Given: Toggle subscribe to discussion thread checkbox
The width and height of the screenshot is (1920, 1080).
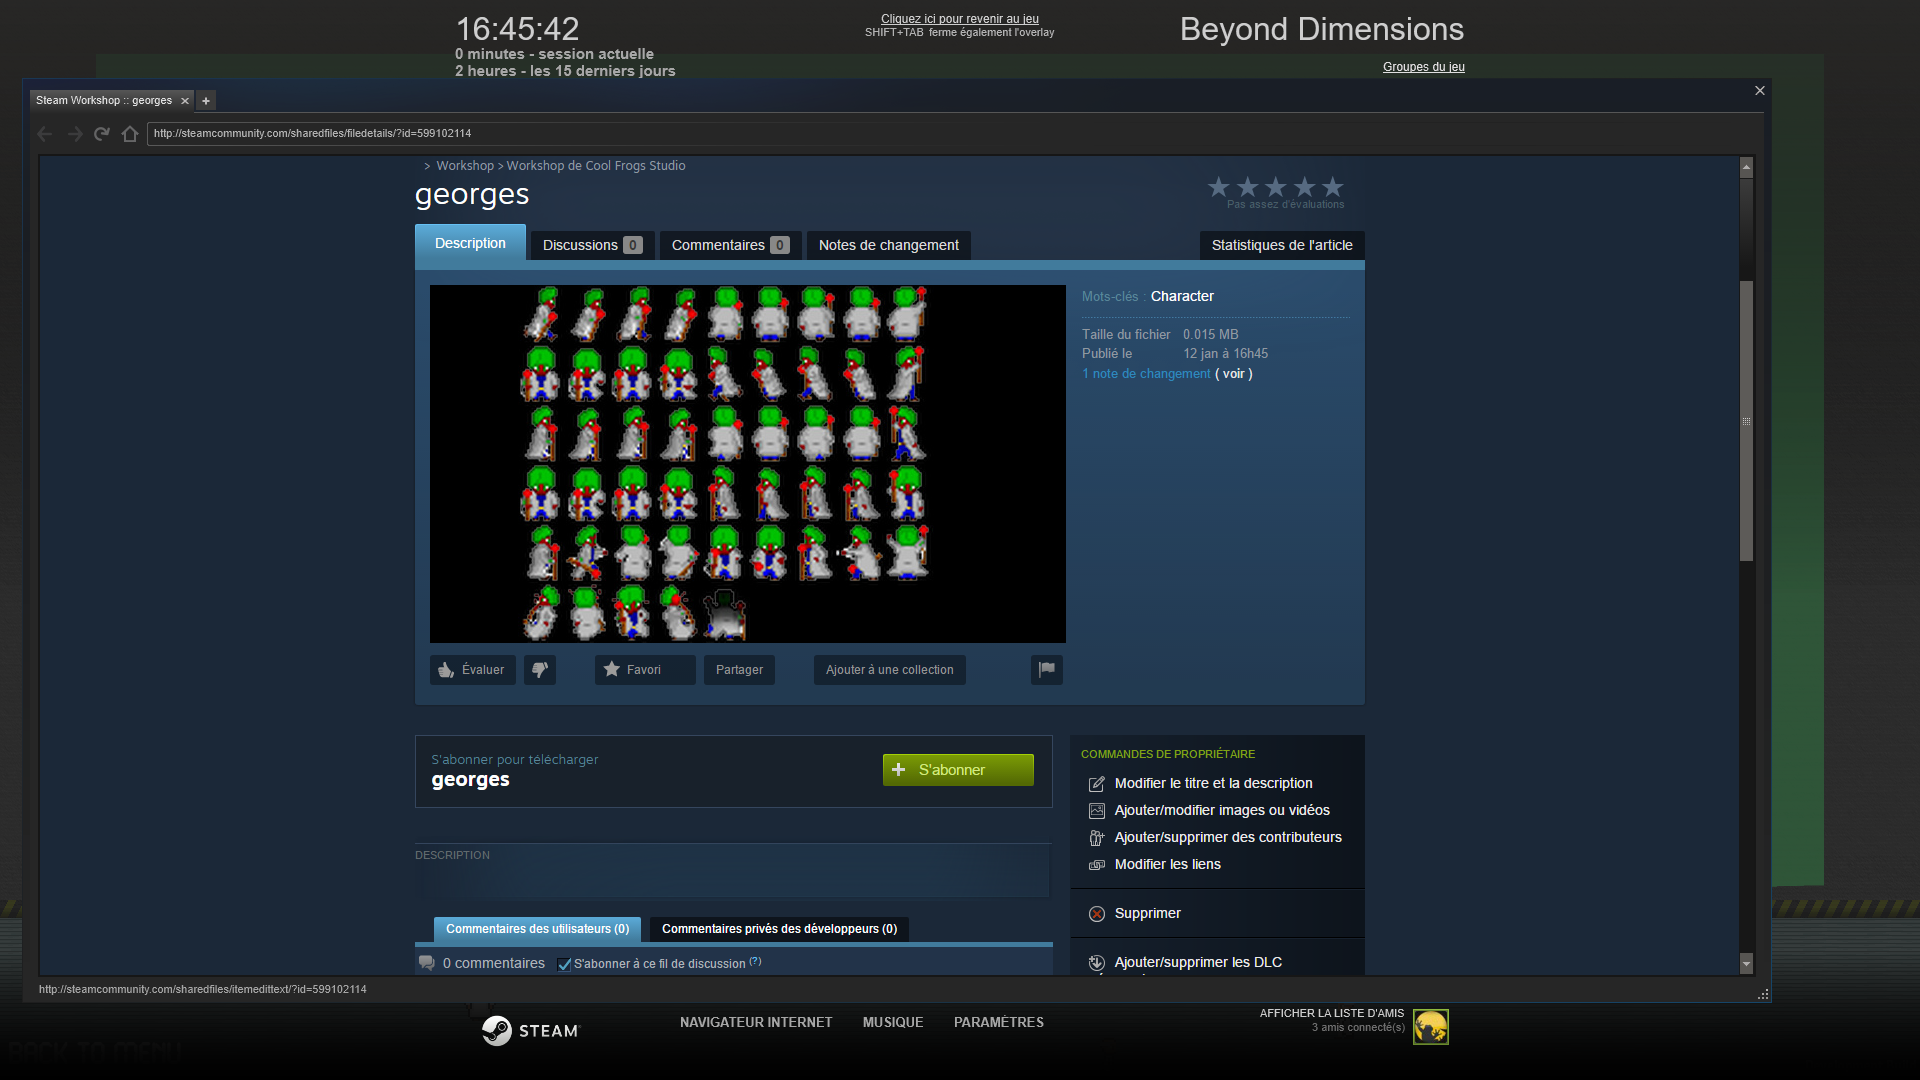Looking at the screenshot, I should [x=564, y=965].
